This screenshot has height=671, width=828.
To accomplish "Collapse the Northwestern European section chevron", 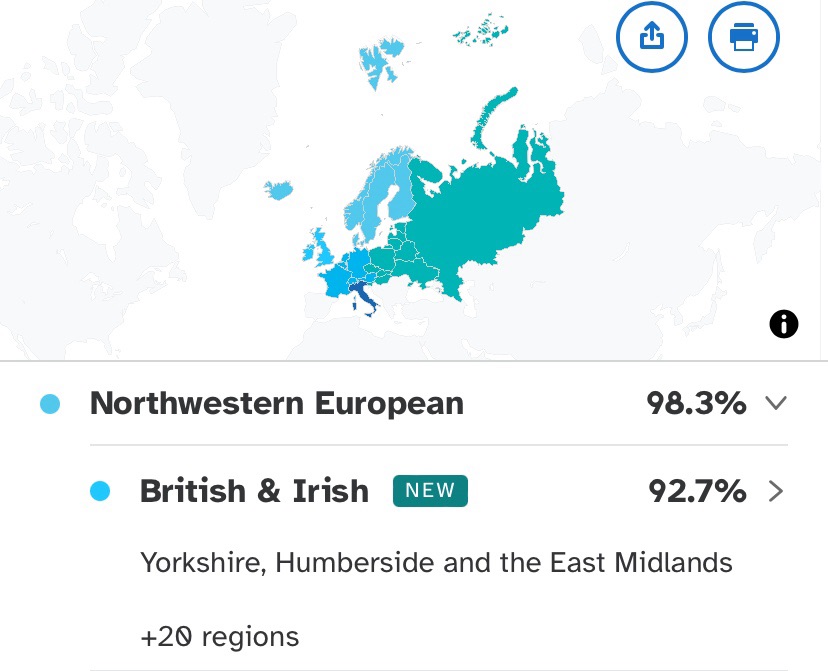I will coord(776,403).
